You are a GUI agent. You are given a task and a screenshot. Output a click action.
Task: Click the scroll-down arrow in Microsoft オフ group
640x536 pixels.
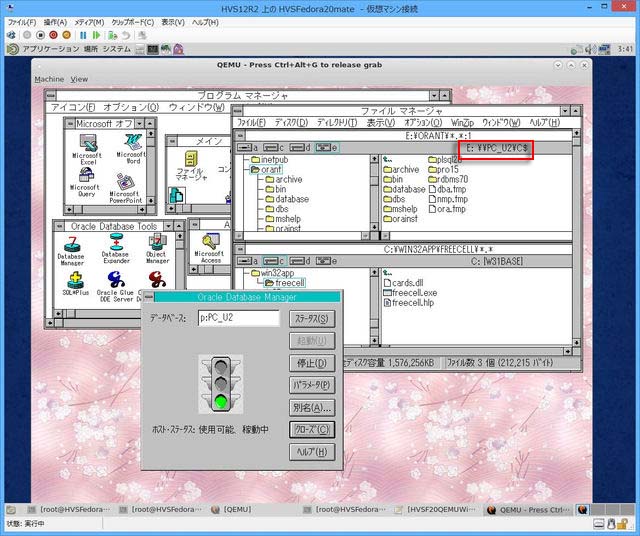click(151, 200)
